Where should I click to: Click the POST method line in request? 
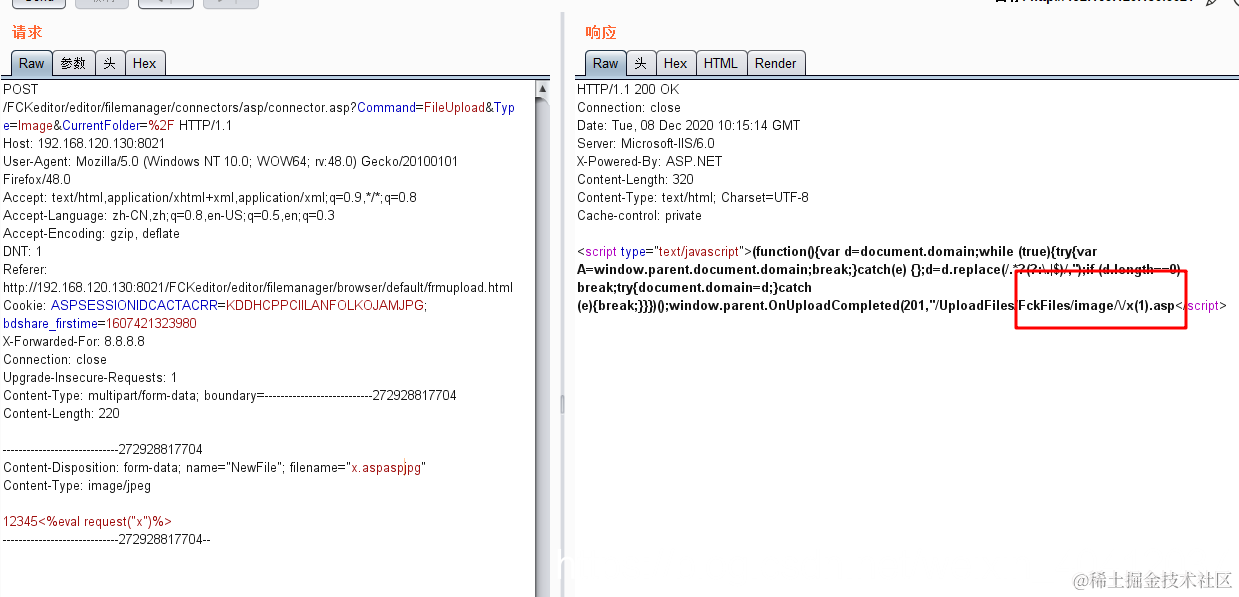point(21,89)
